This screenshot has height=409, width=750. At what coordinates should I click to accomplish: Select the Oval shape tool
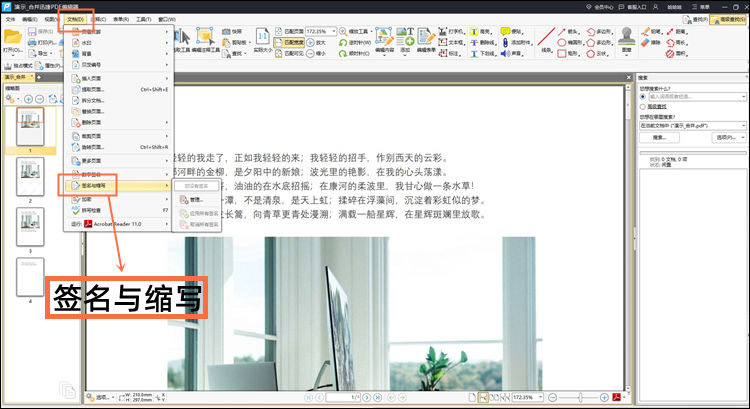point(569,43)
